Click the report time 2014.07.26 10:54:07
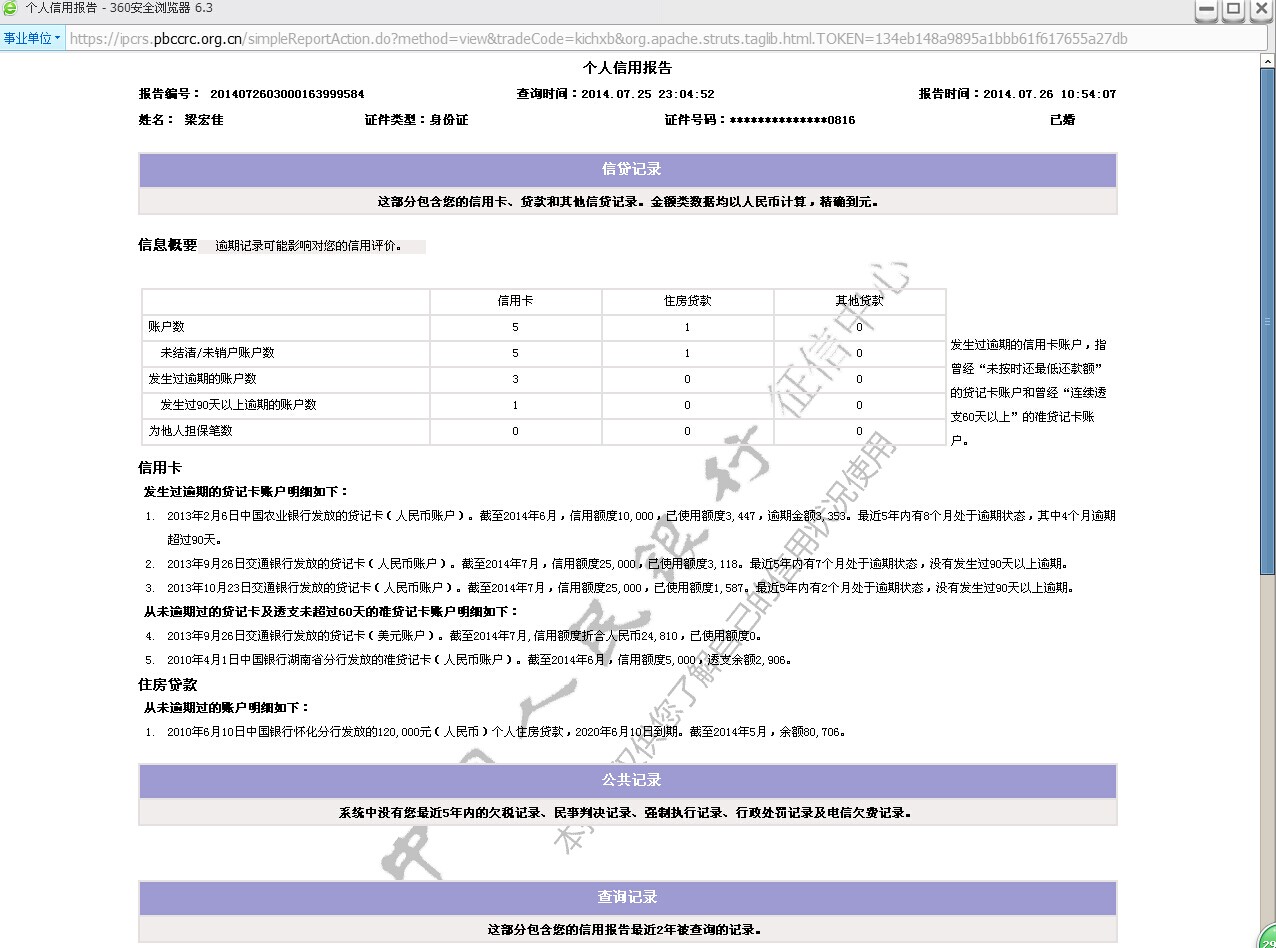 click(x=1049, y=94)
